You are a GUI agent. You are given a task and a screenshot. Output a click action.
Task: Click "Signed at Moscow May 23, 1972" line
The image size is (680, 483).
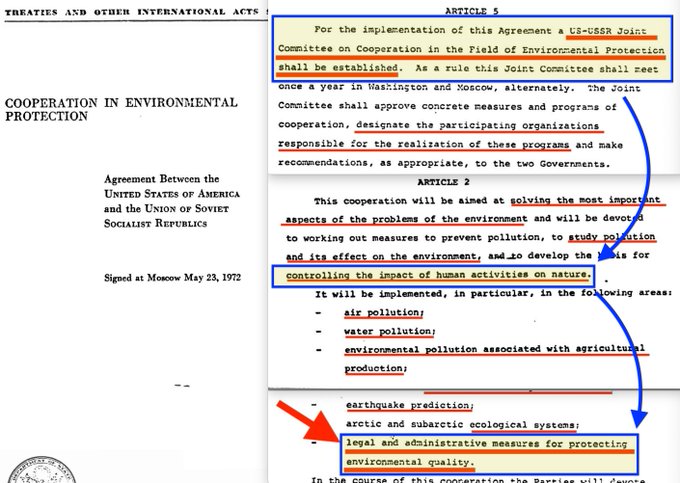click(x=172, y=277)
